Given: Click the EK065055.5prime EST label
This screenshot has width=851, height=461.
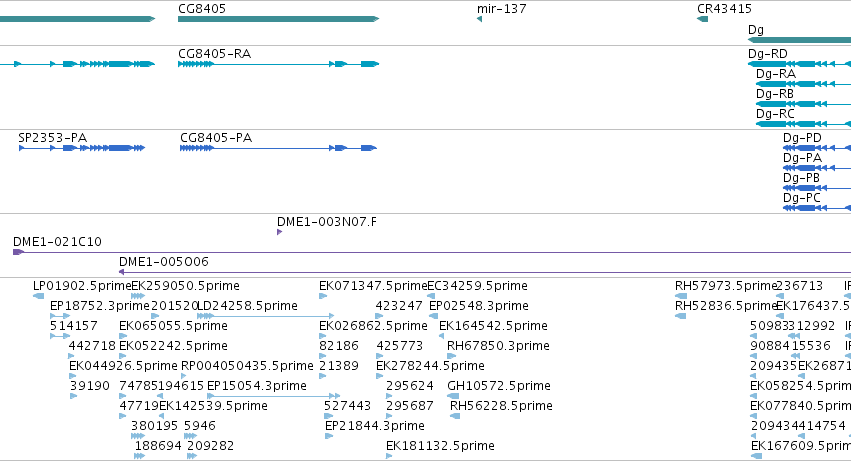Looking at the screenshot, I should (x=173, y=326).
